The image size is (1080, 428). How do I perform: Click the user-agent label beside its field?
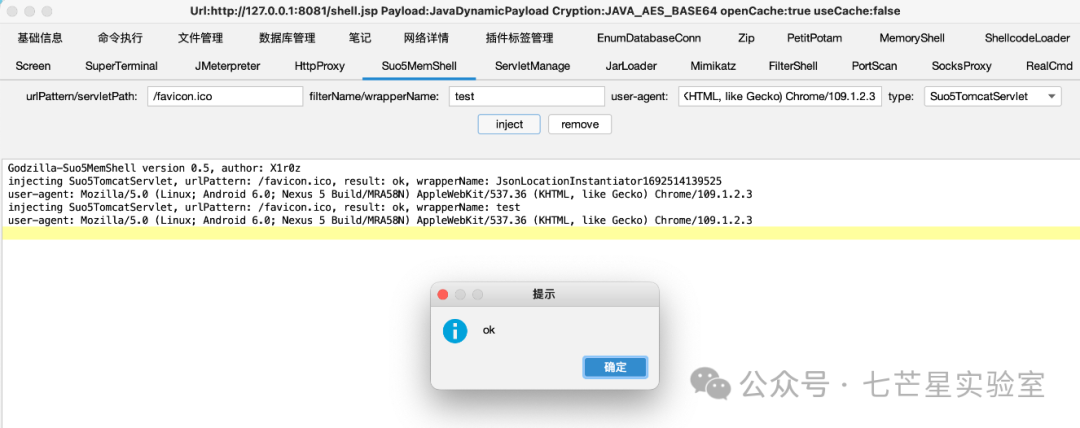coord(639,96)
